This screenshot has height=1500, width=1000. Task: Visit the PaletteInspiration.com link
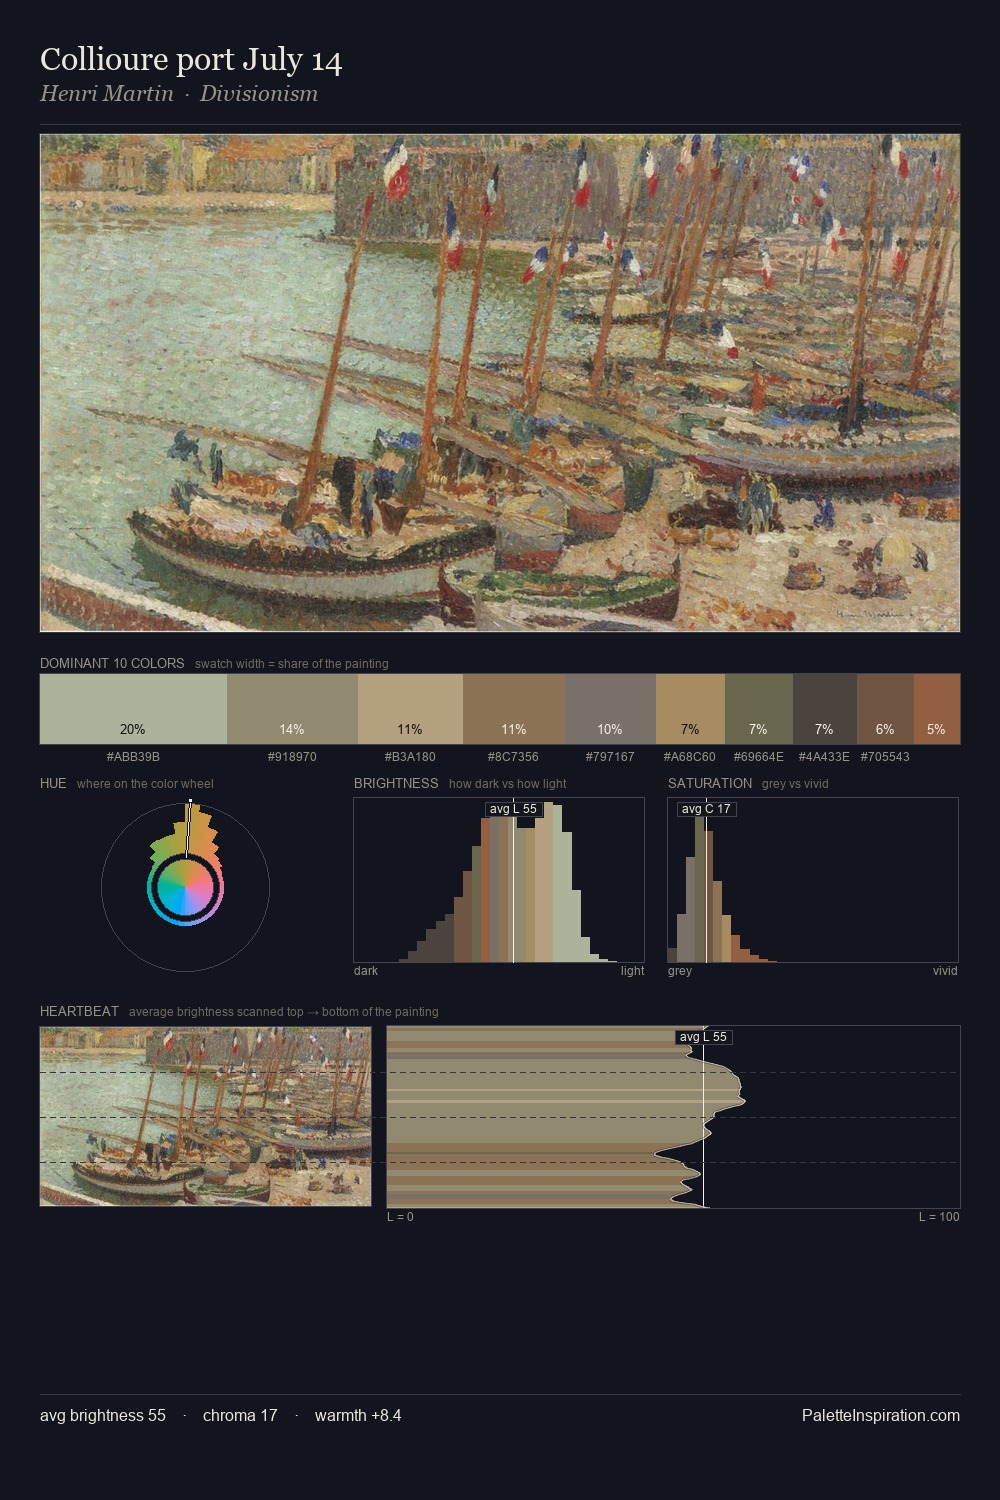coord(881,1415)
